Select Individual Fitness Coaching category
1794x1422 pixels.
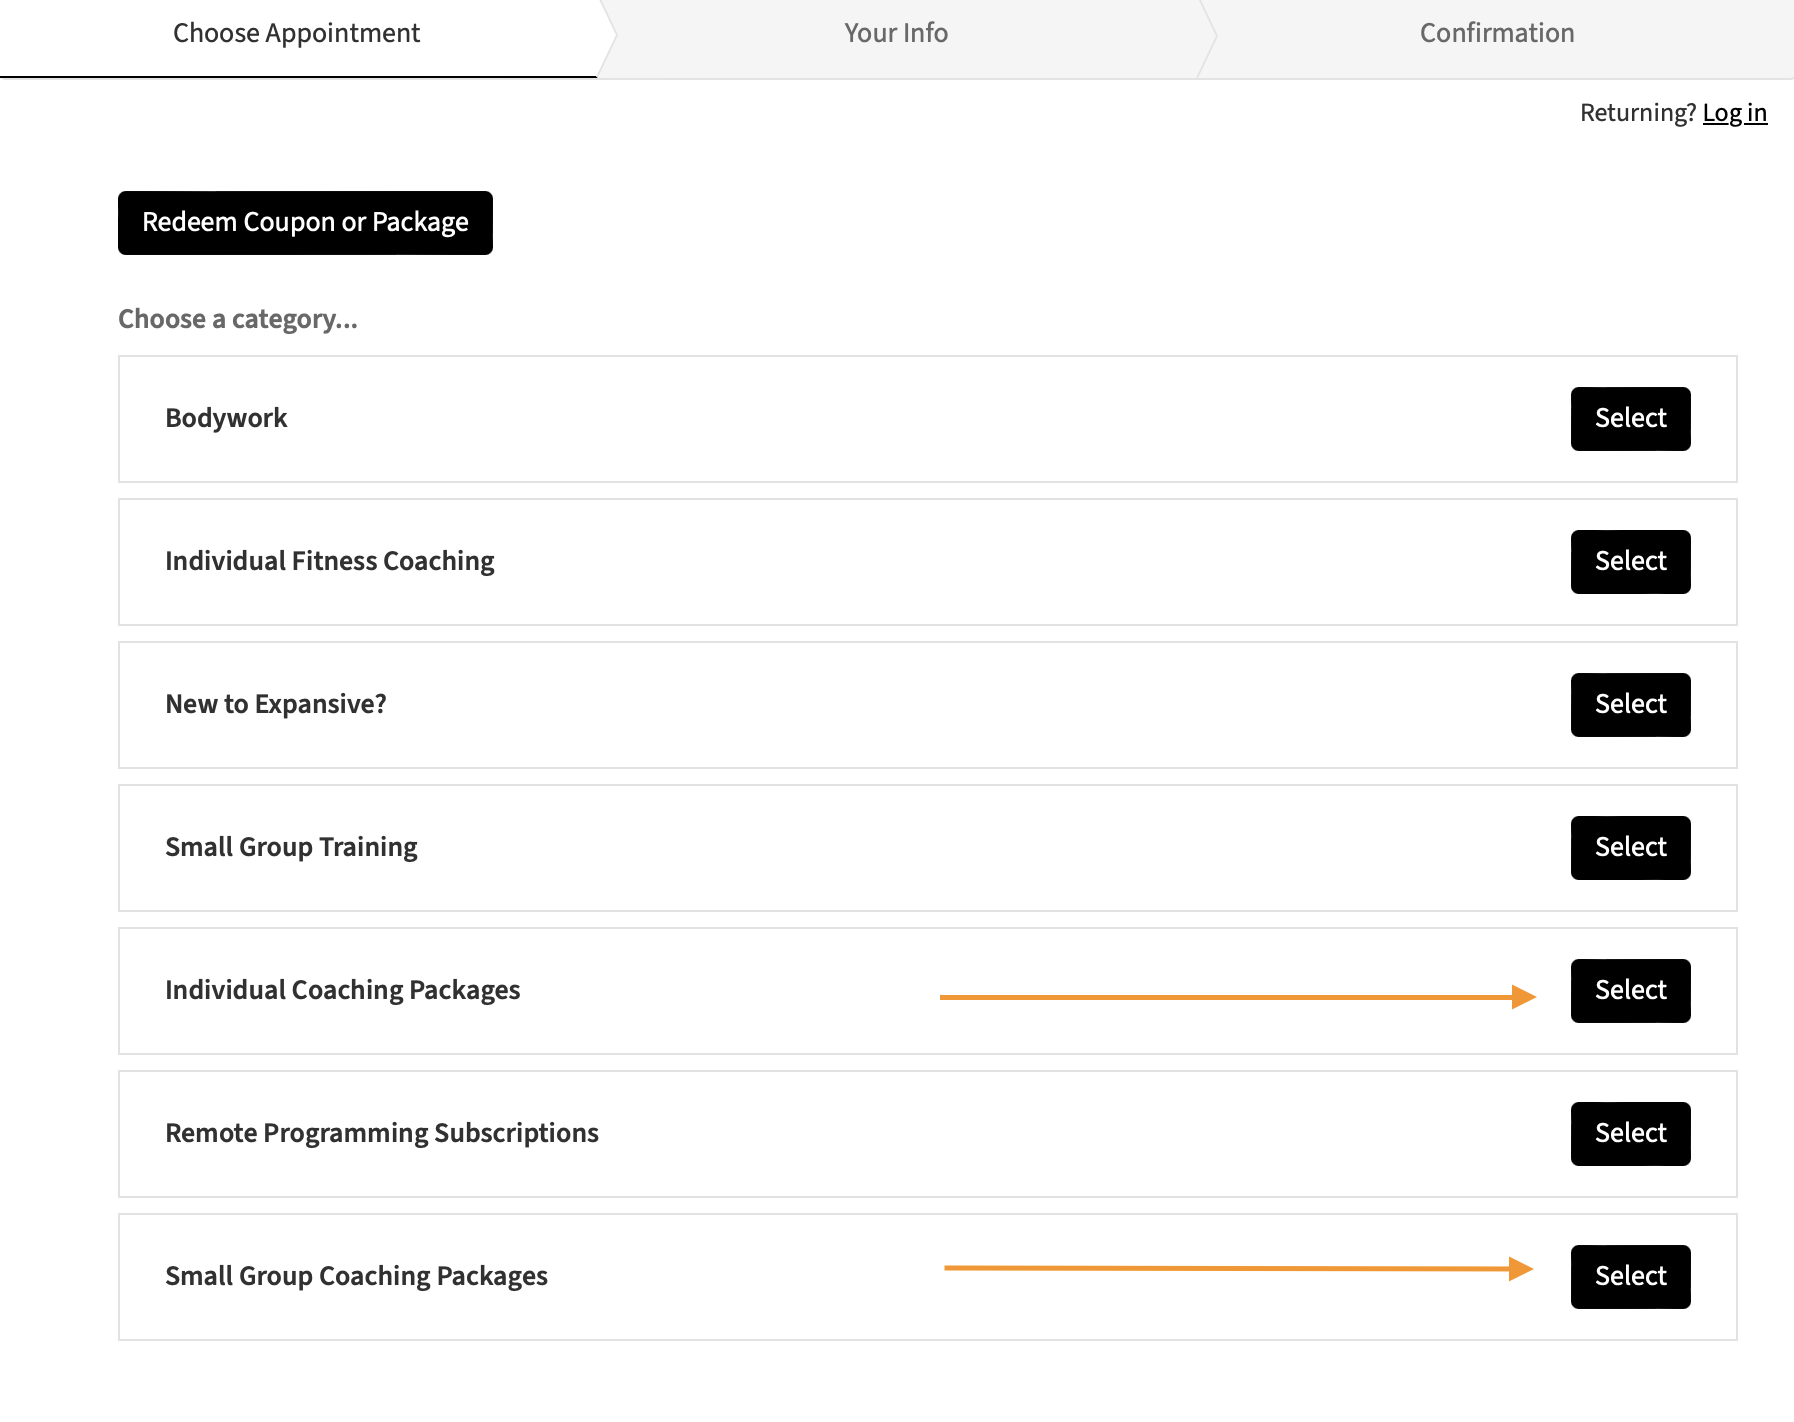[x=1630, y=562]
